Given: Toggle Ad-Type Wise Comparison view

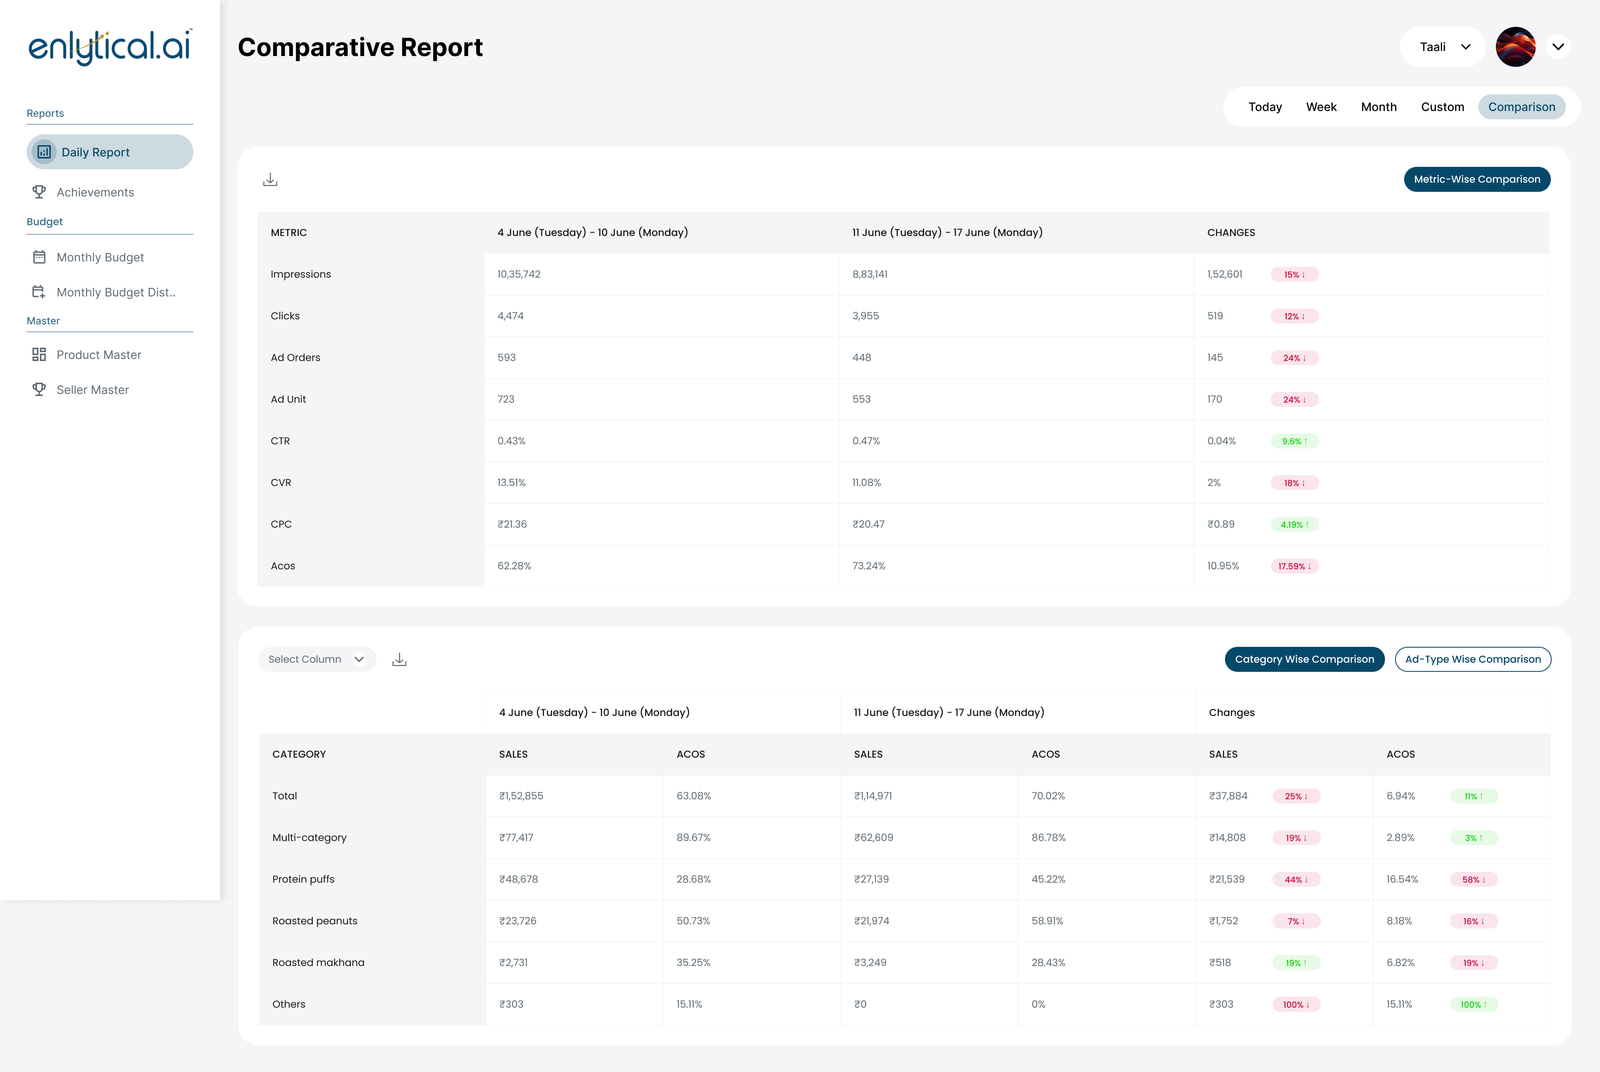Looking at the screenshot, I should point(1472,660).
